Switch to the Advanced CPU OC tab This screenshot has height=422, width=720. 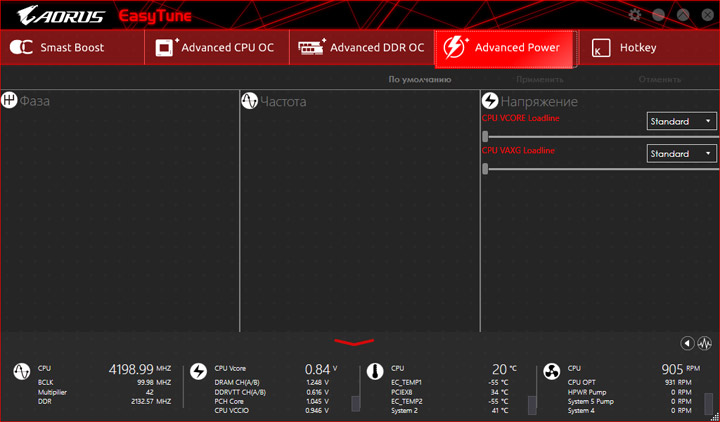(x=217, y=47)
